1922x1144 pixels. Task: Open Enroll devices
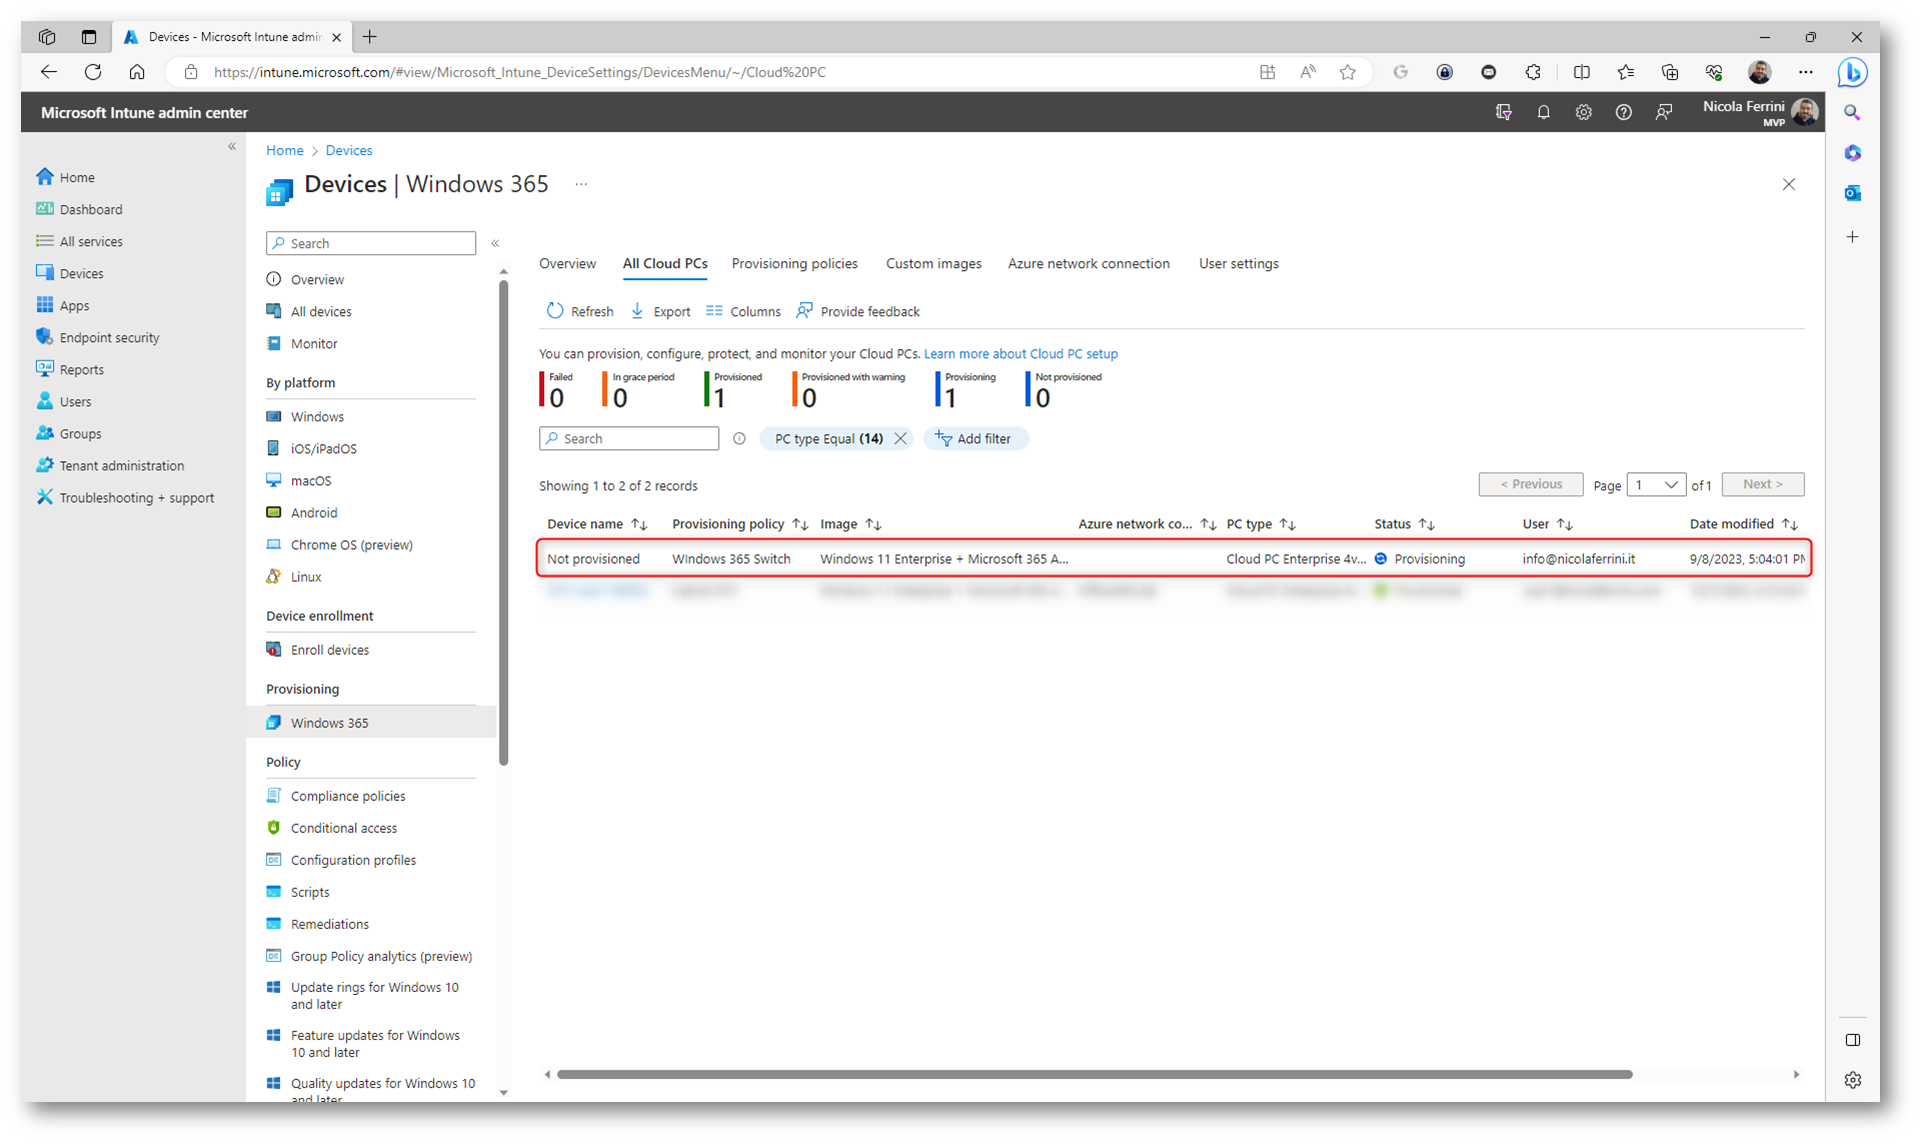tap(329, 649)
